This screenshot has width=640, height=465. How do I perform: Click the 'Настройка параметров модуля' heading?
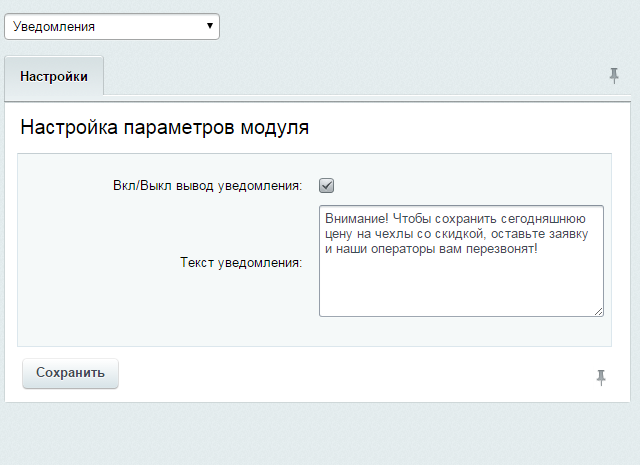pyautogui.click(x=164, y=128)
